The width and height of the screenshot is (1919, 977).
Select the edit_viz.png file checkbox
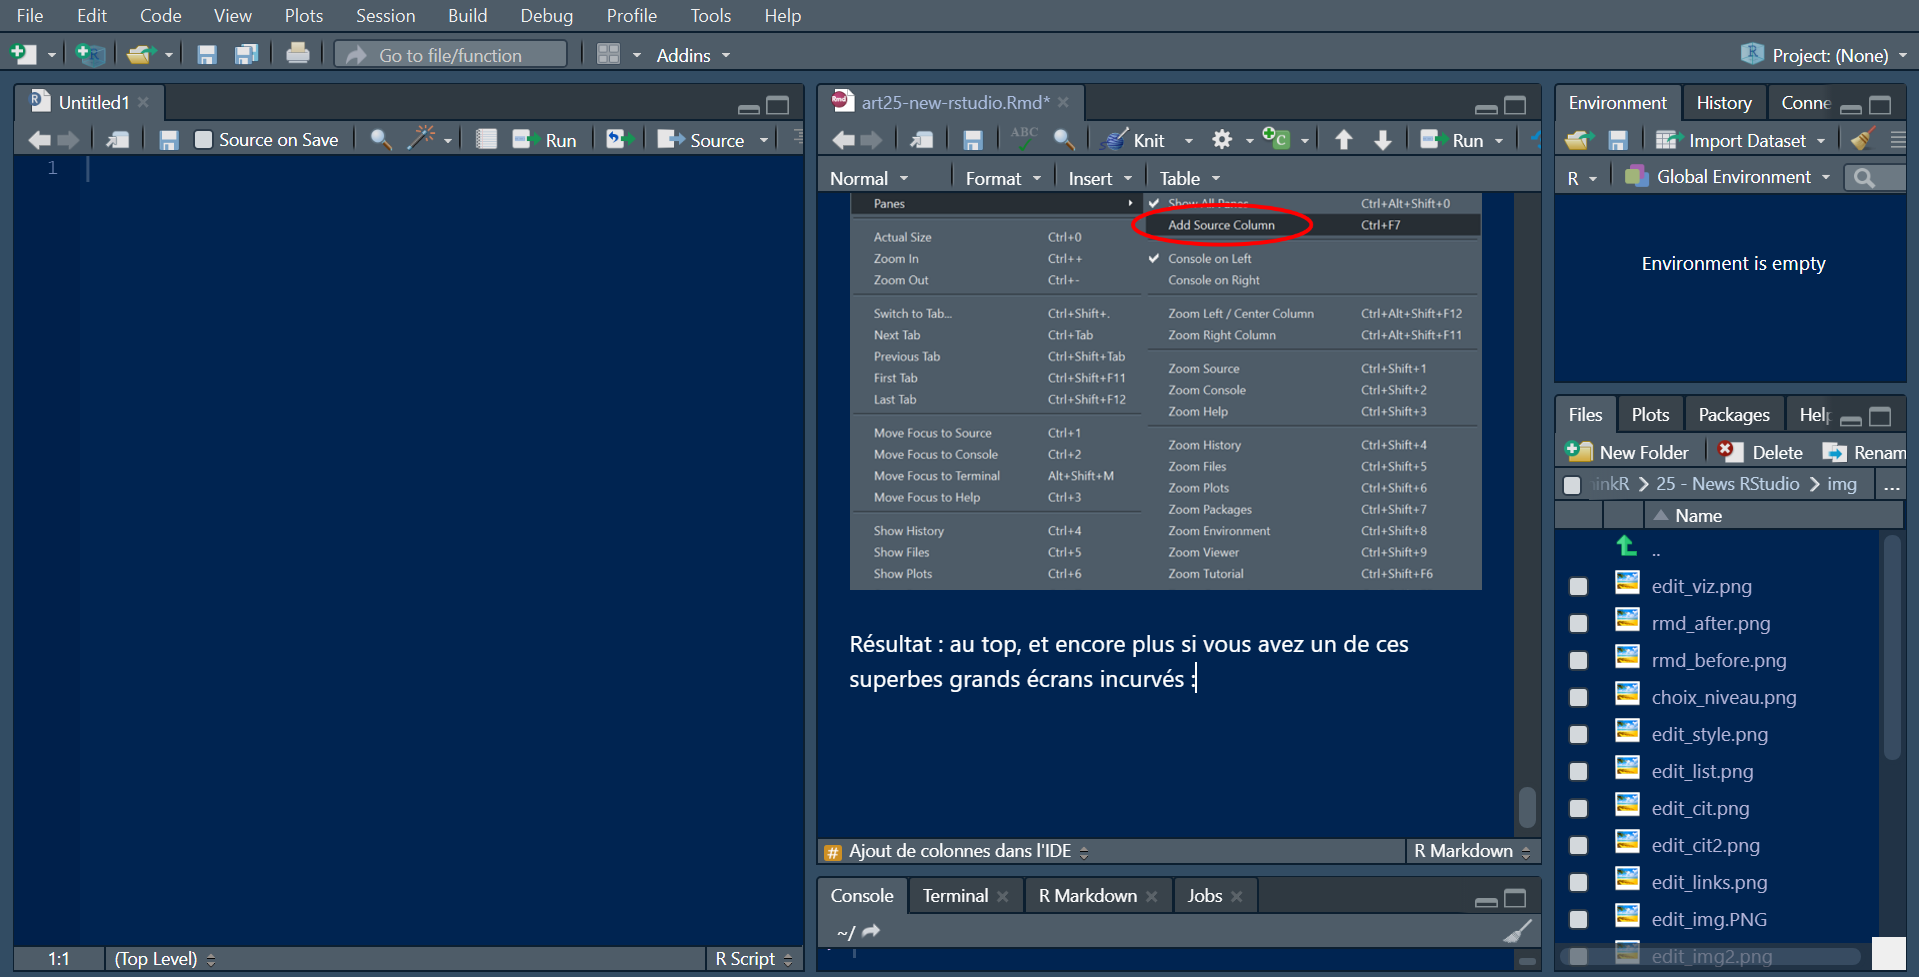pos(1579,586)
